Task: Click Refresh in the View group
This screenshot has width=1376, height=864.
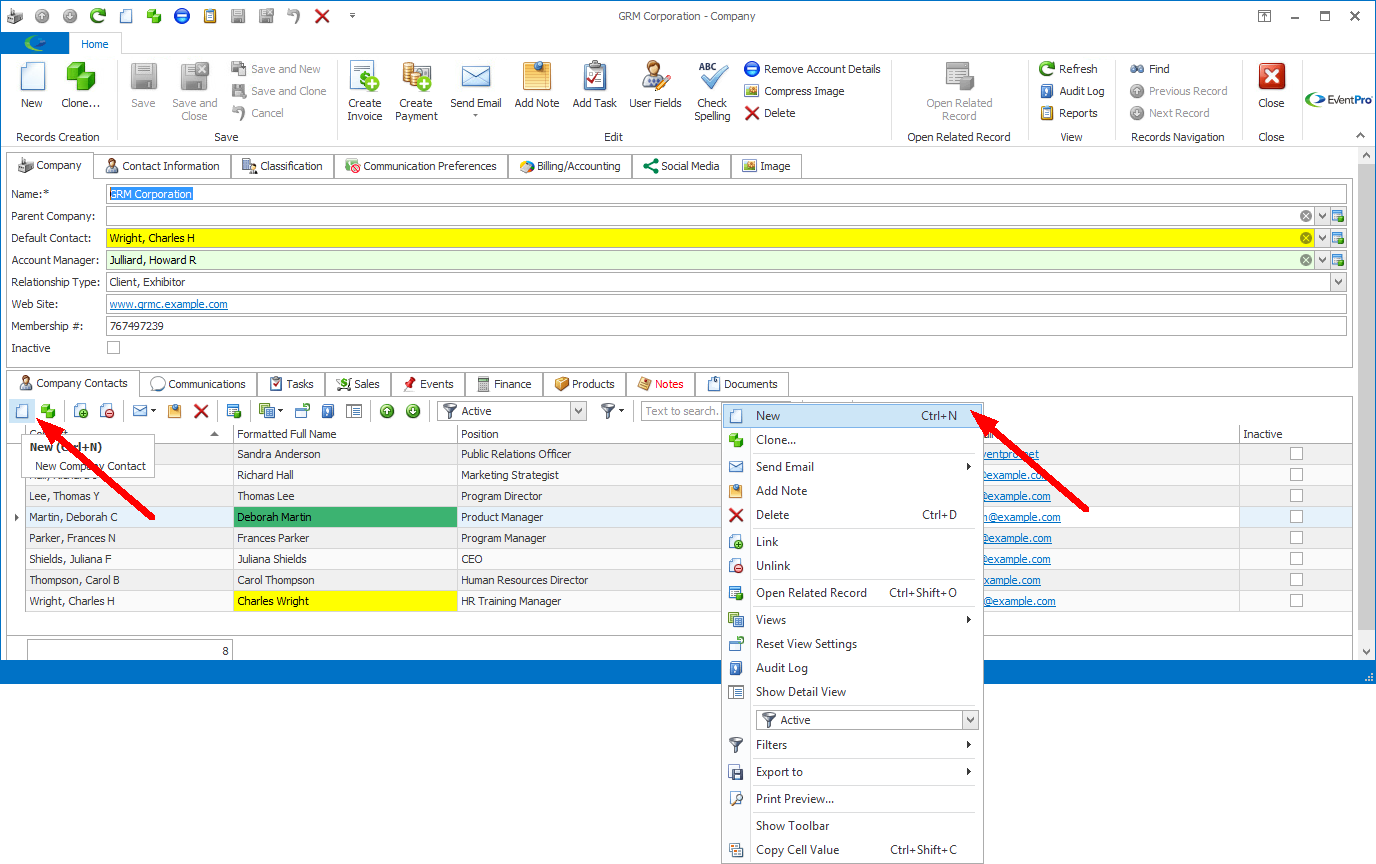Action: [x=1068, y=69]
